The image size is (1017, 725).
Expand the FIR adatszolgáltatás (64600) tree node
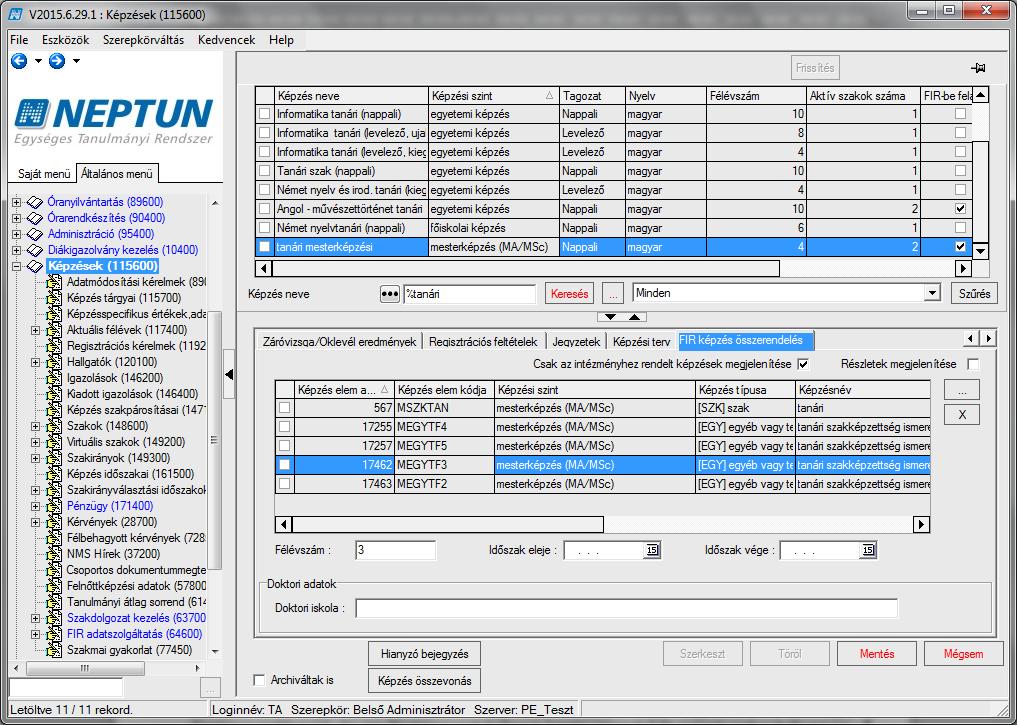click(x=36, y=634)
